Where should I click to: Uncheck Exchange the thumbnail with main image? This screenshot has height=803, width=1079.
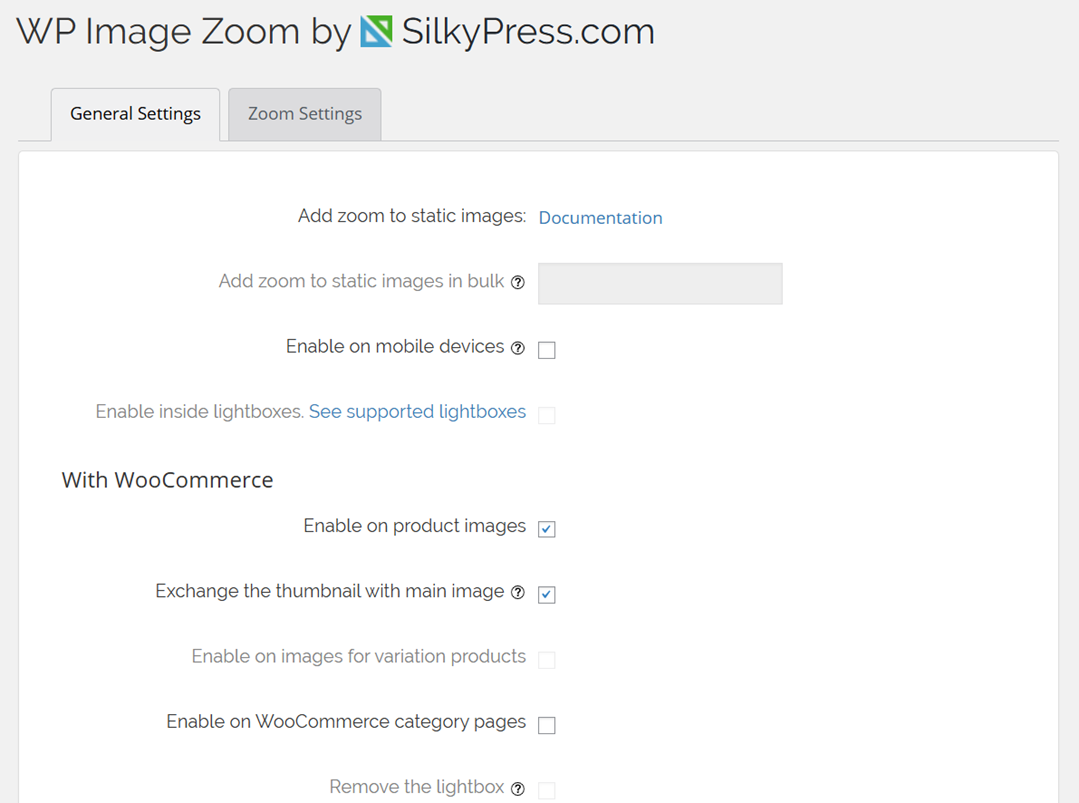[x=547, y=595]
